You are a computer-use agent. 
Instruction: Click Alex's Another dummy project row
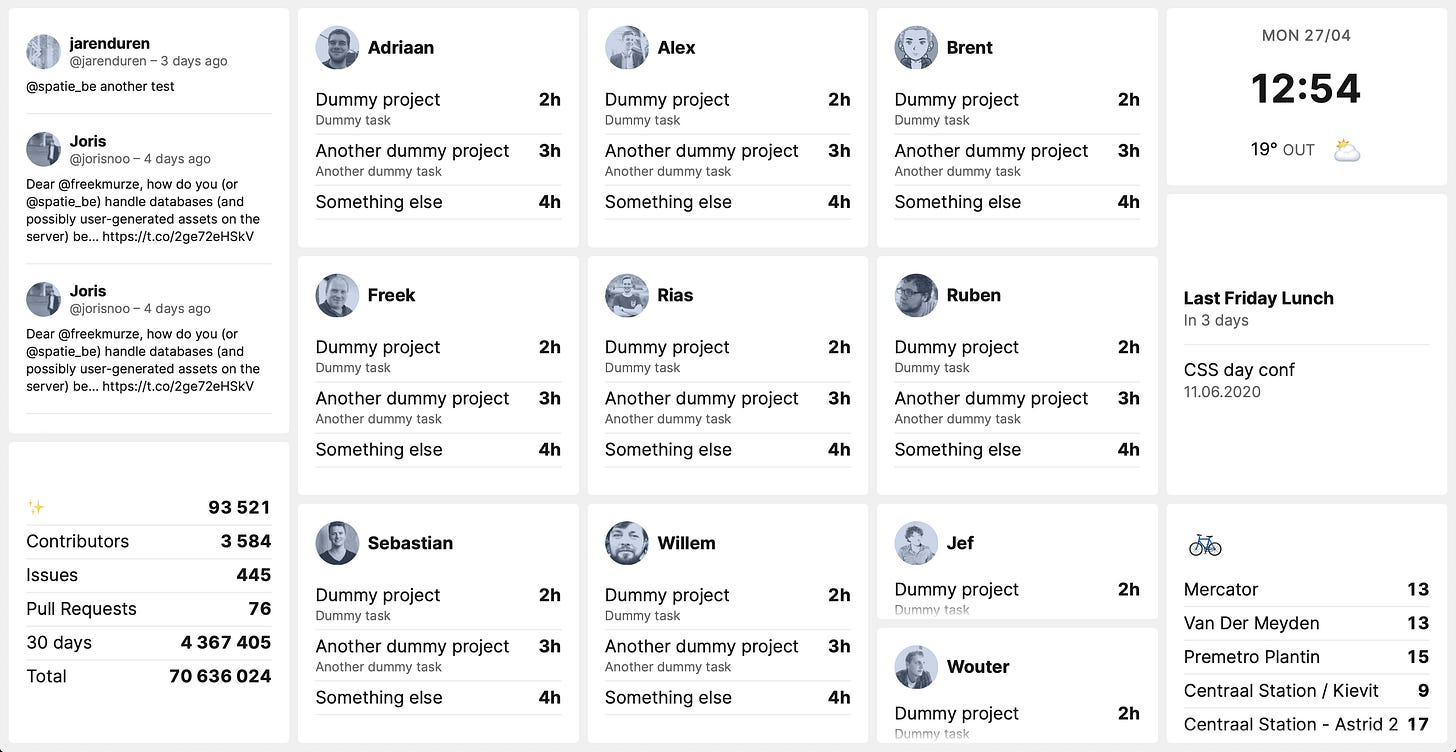728,160
